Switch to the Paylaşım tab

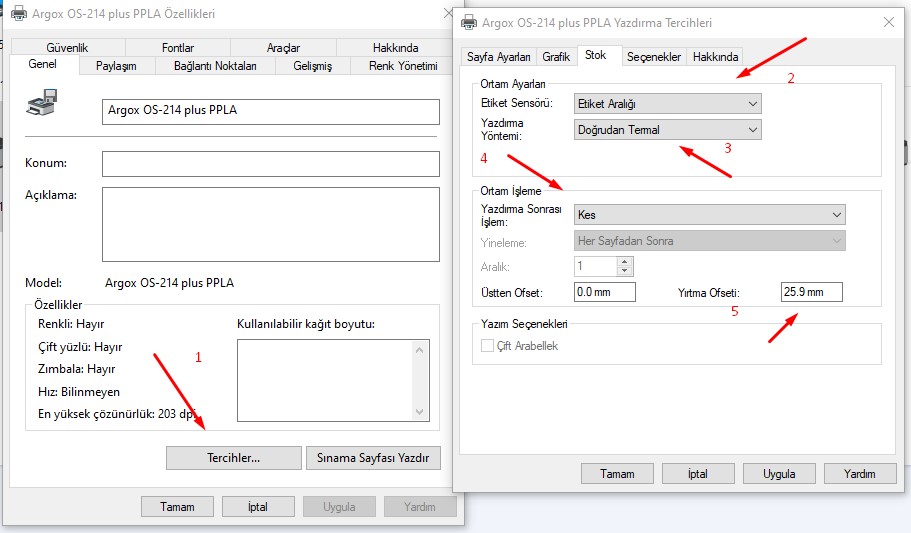(116, 66)
